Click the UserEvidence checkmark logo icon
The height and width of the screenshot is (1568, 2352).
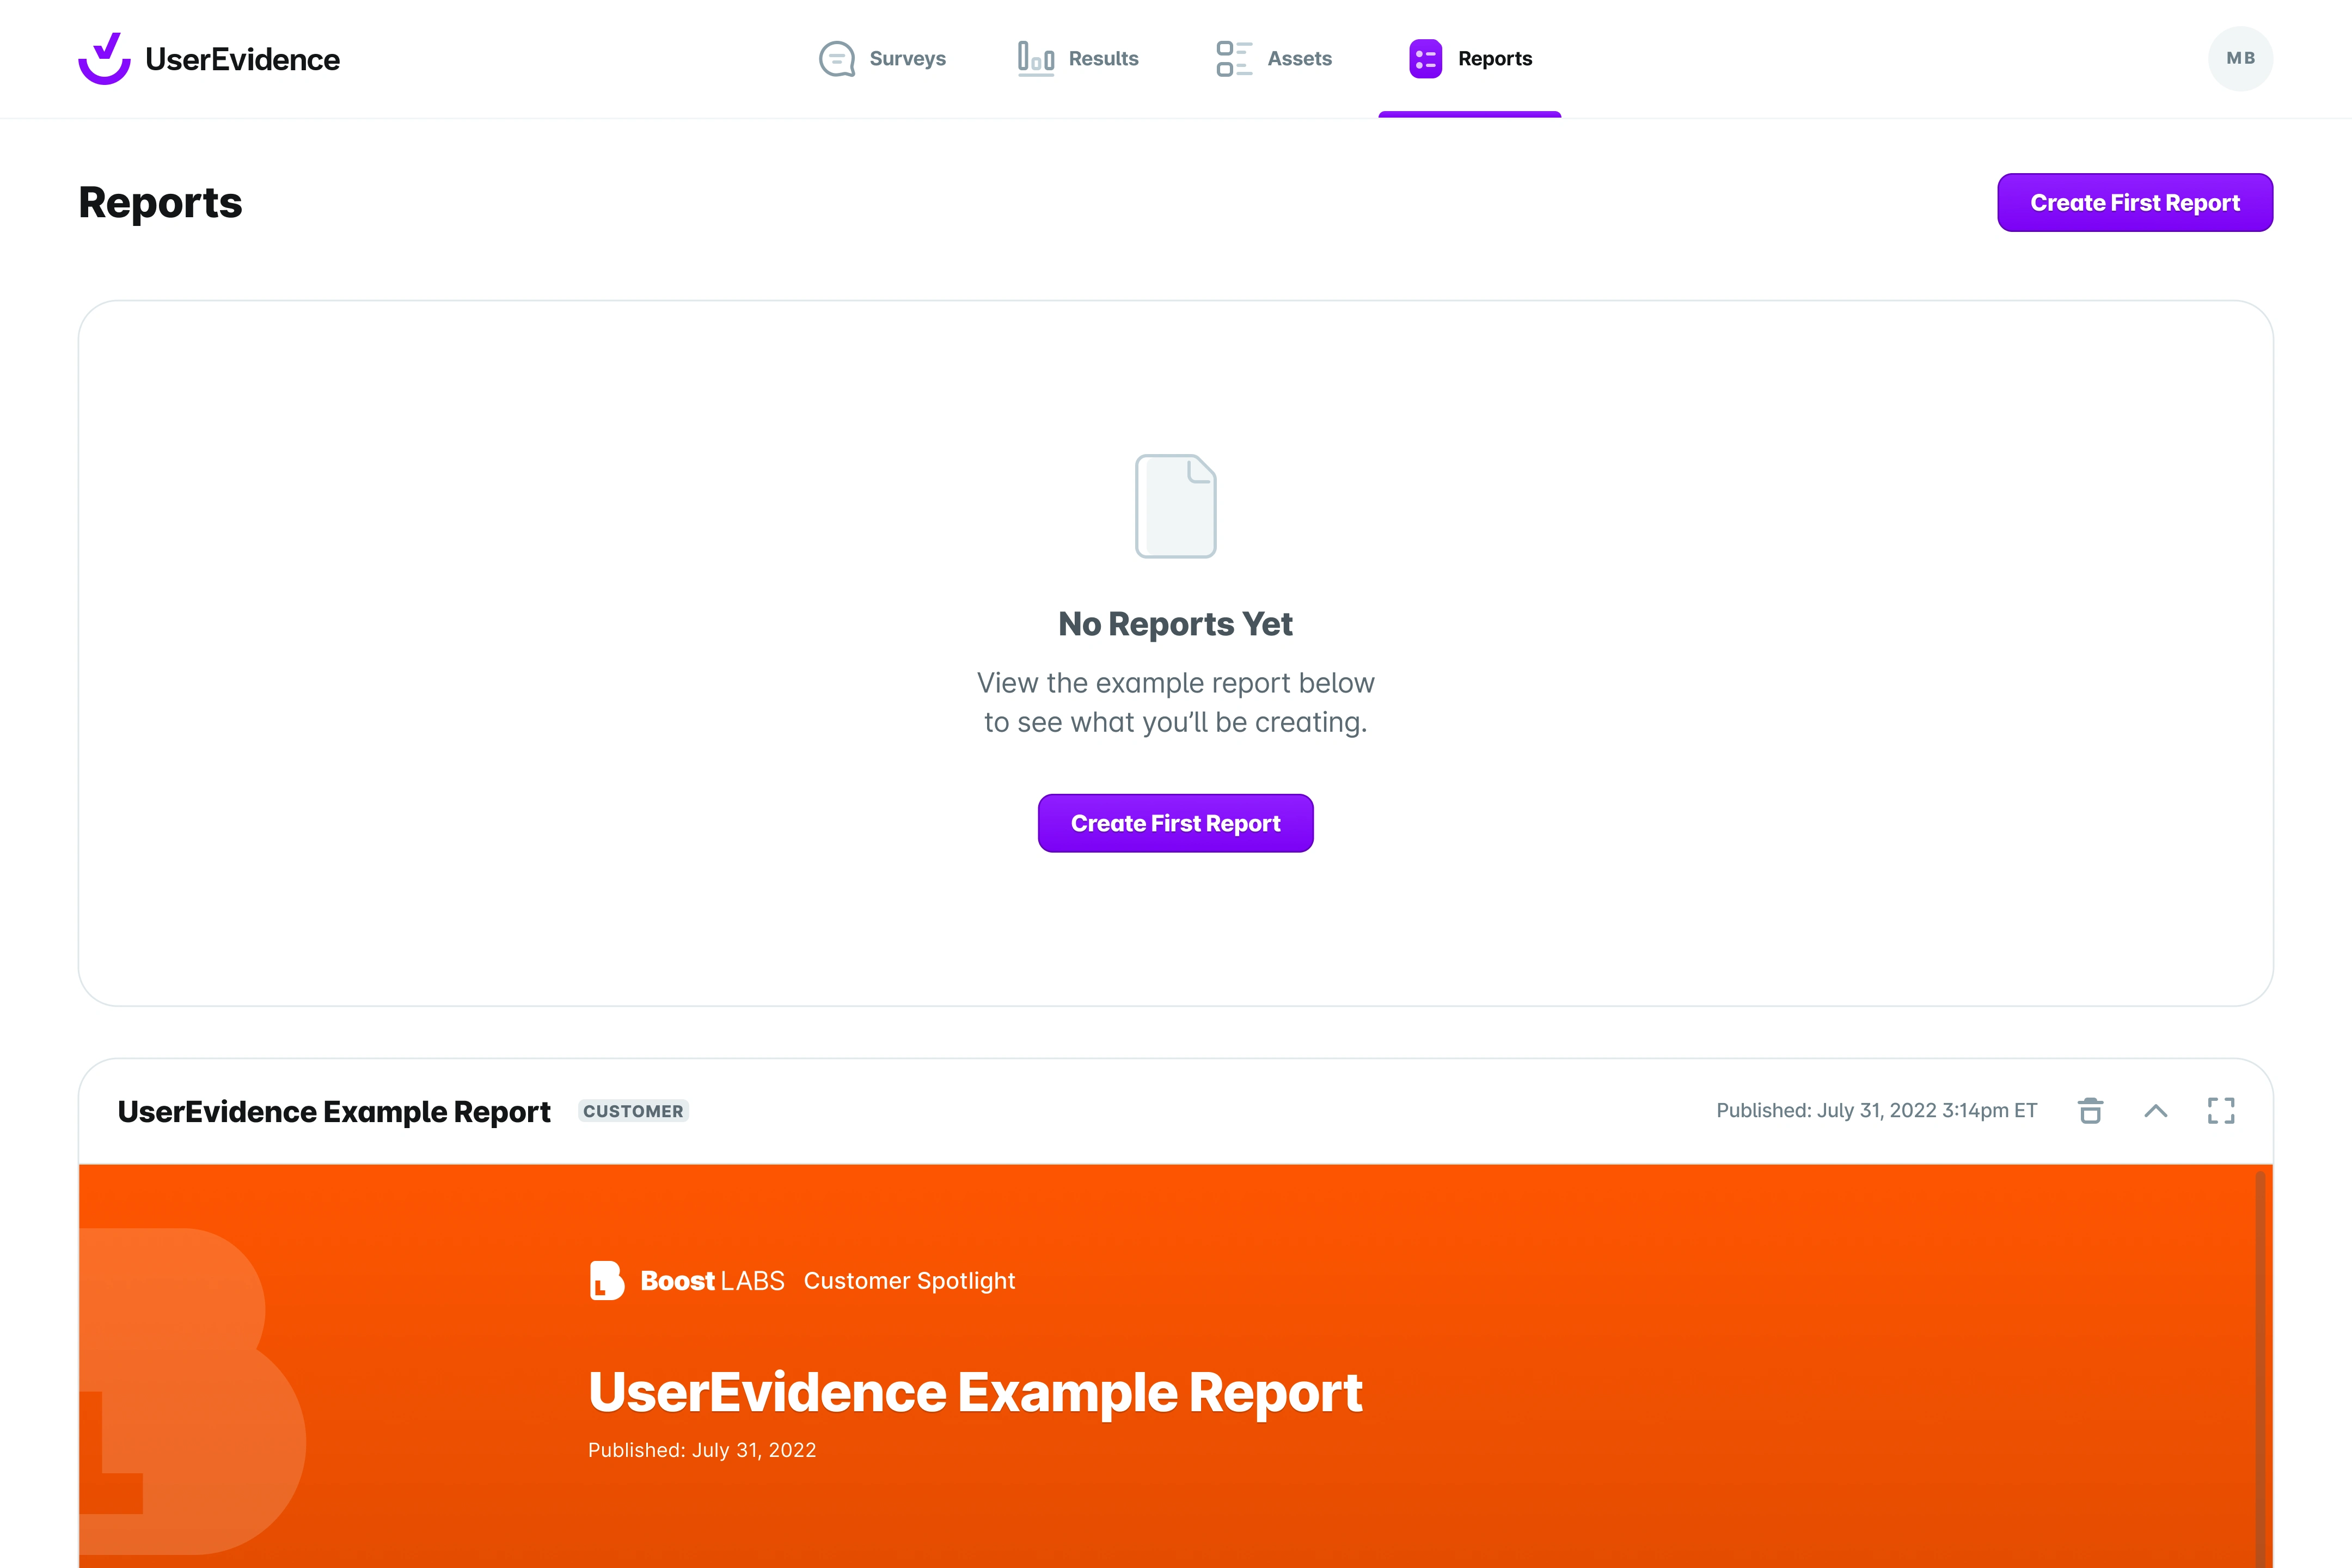[104, 58]
